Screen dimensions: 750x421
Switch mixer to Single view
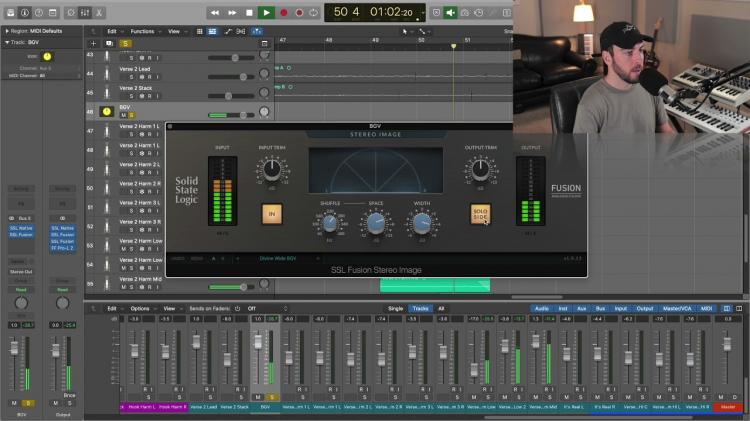tap(395, 309)
